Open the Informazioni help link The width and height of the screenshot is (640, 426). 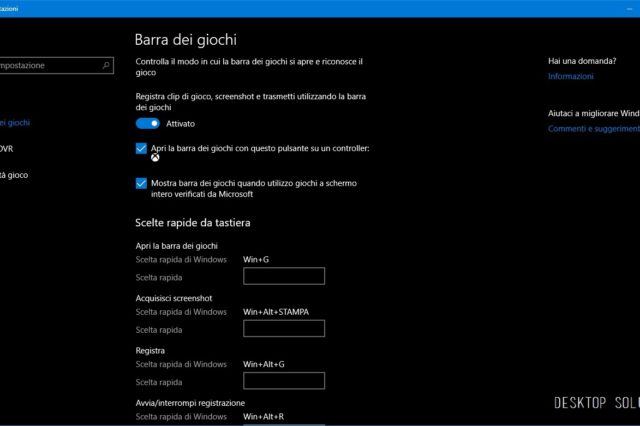pos(571,76)
